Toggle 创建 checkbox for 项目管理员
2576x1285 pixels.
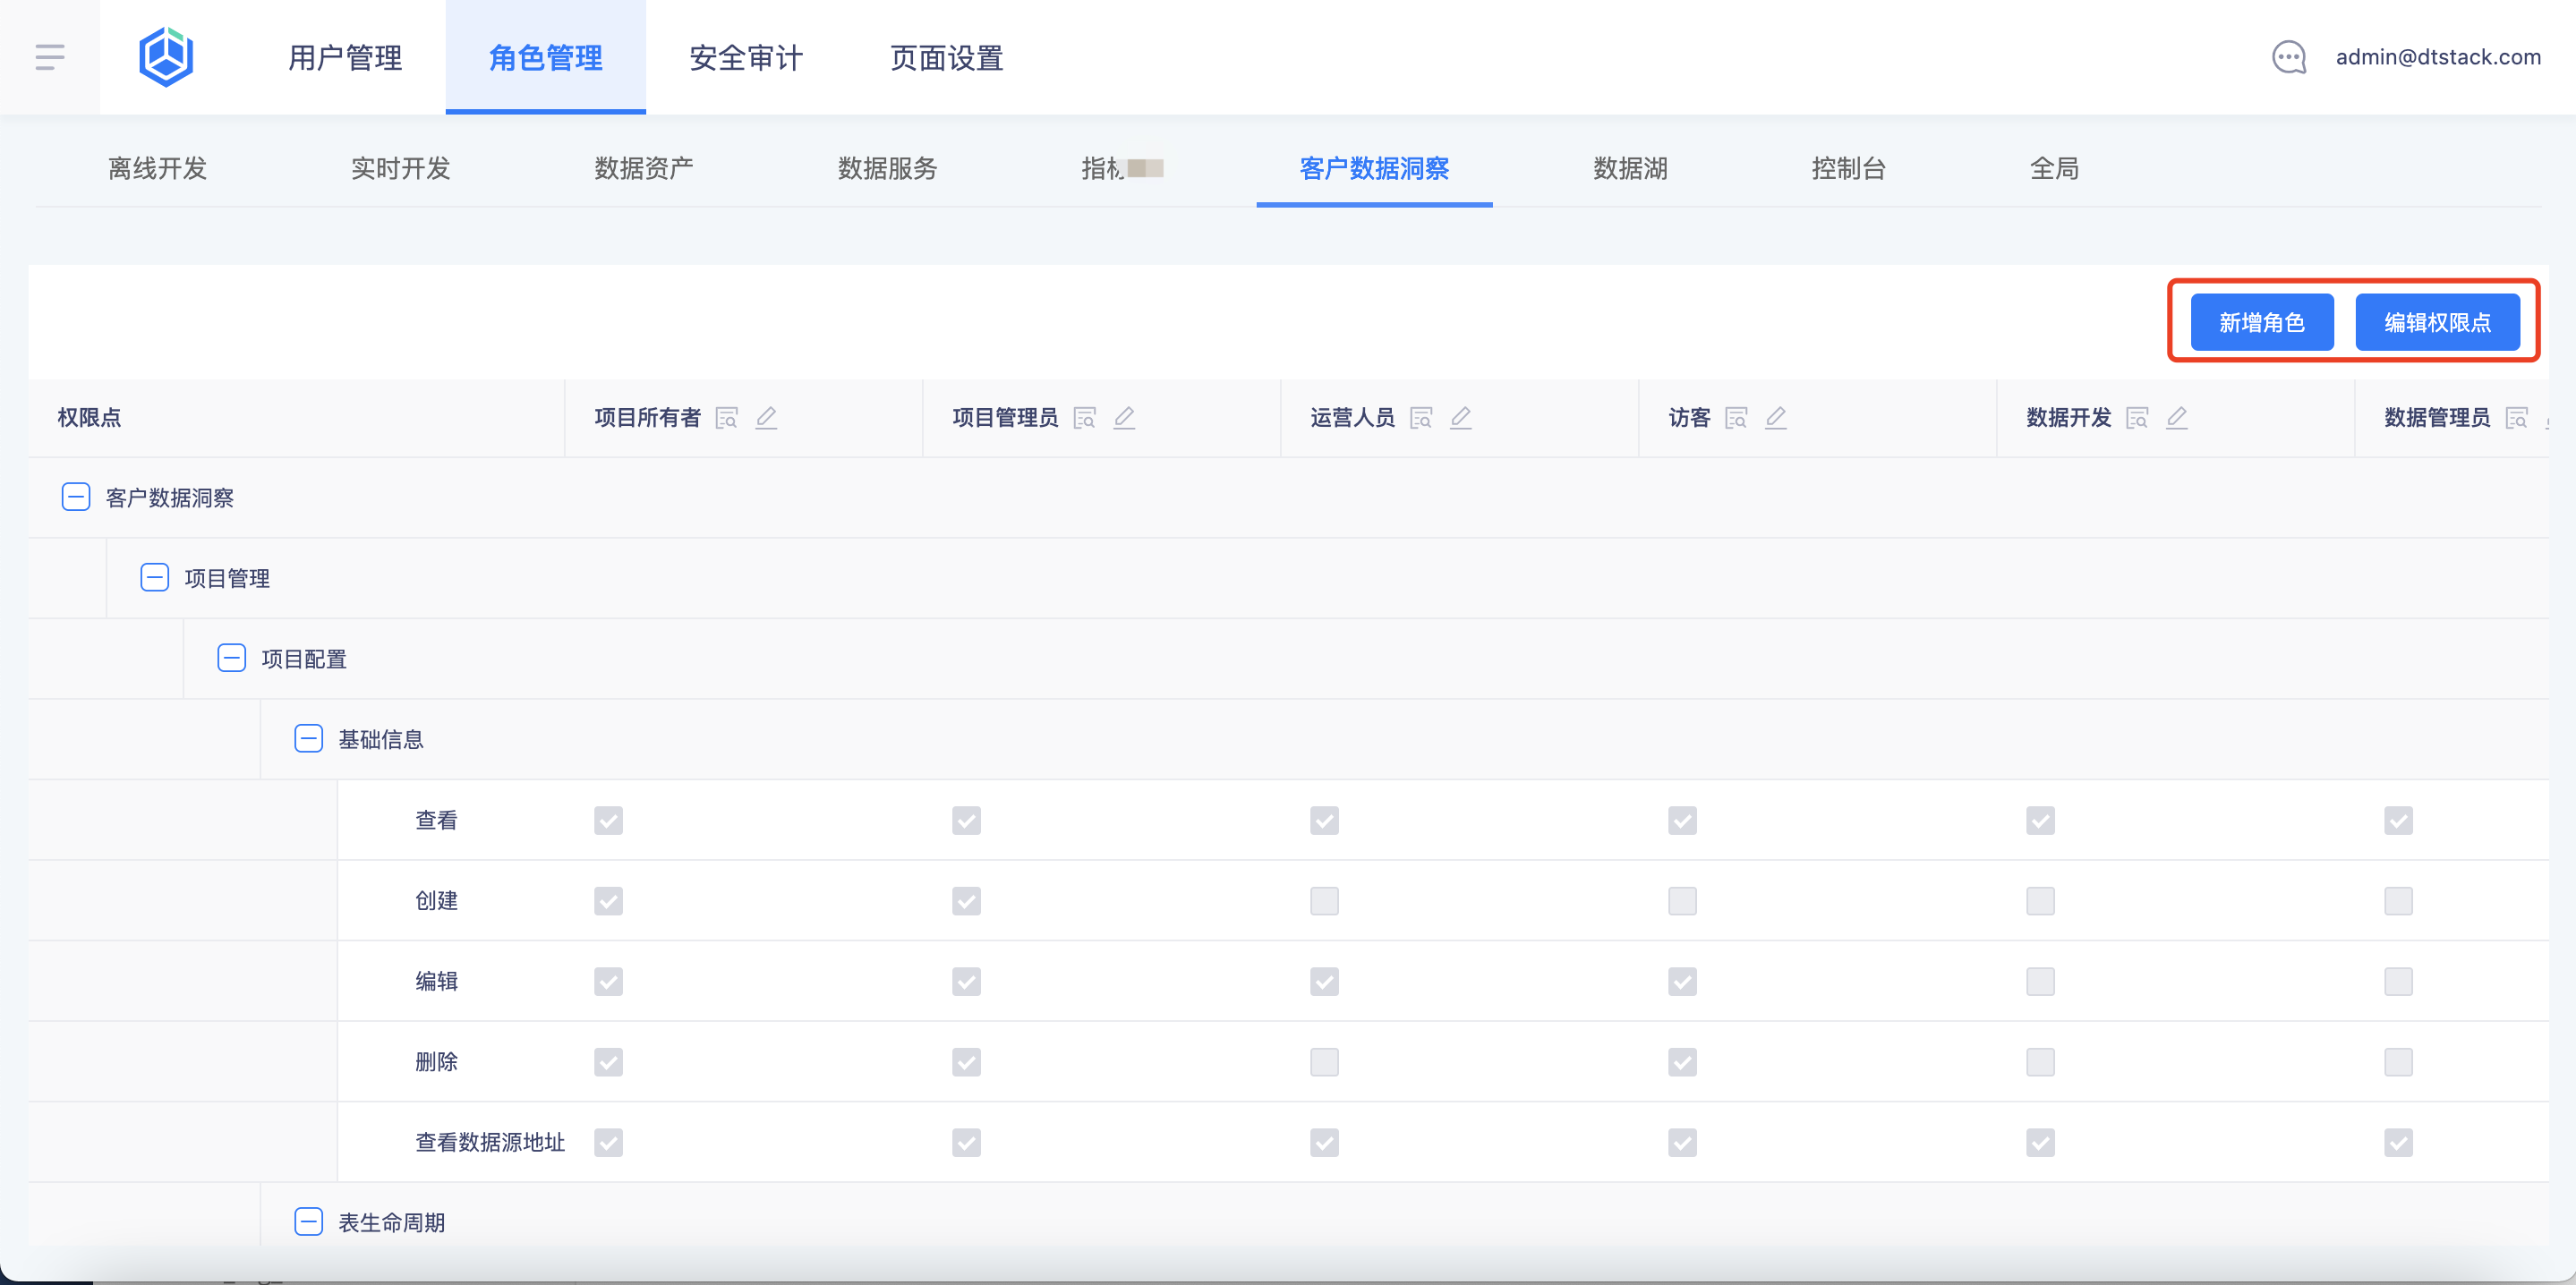pyautogui.click(x=966, y=901)
